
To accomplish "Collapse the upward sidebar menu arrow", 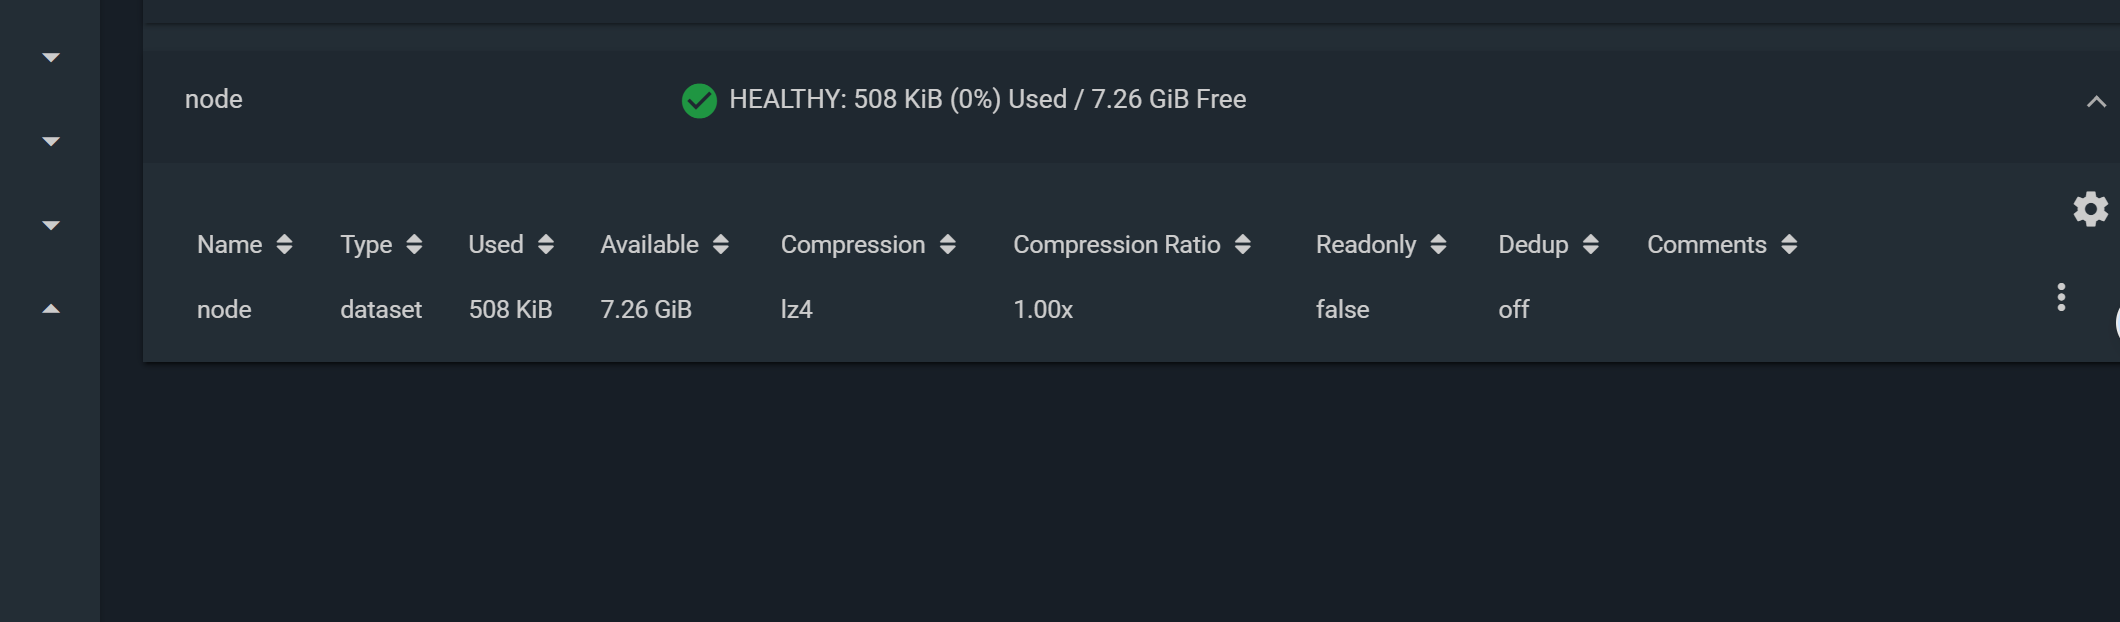I will [x=51, y=309].
